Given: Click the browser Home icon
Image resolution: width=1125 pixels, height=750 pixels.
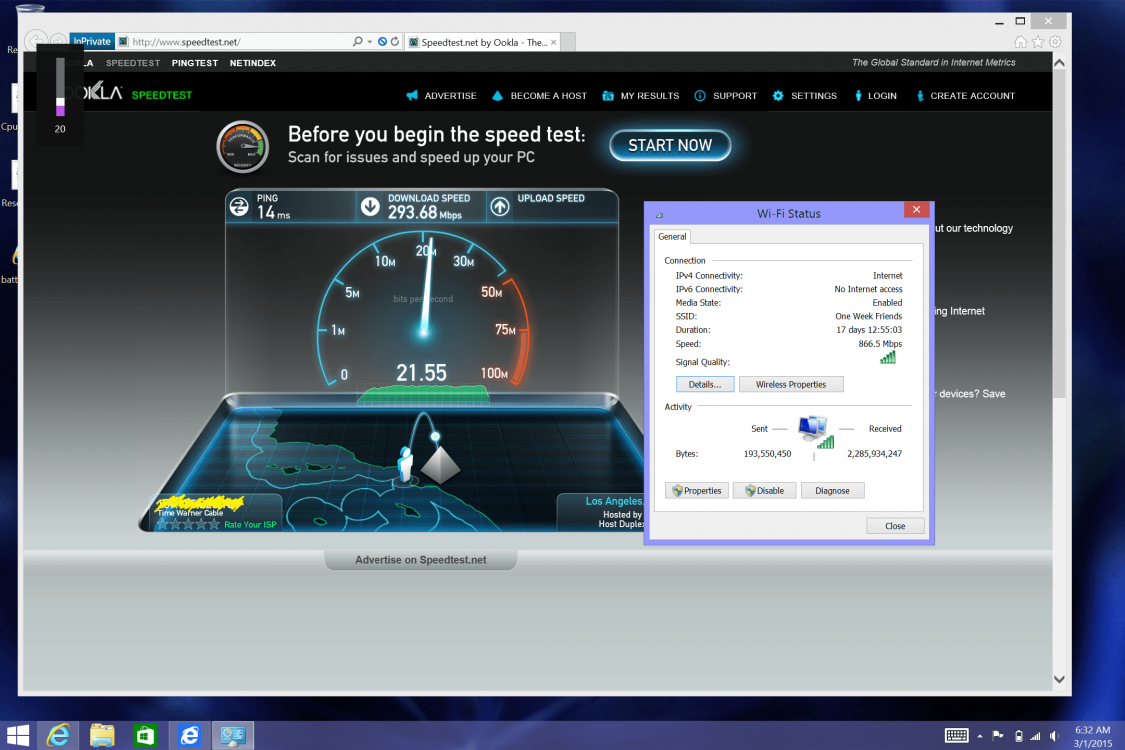Looking at the screenshot, I should (x=1020, y=42).
